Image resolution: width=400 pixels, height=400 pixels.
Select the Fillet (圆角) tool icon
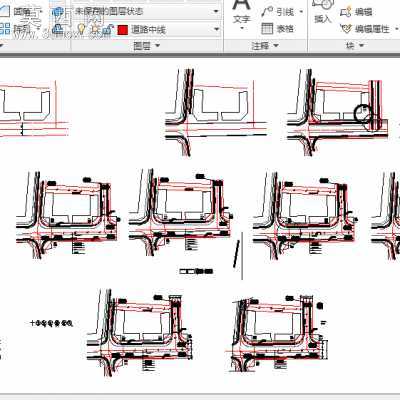click(x=4, y=12)
